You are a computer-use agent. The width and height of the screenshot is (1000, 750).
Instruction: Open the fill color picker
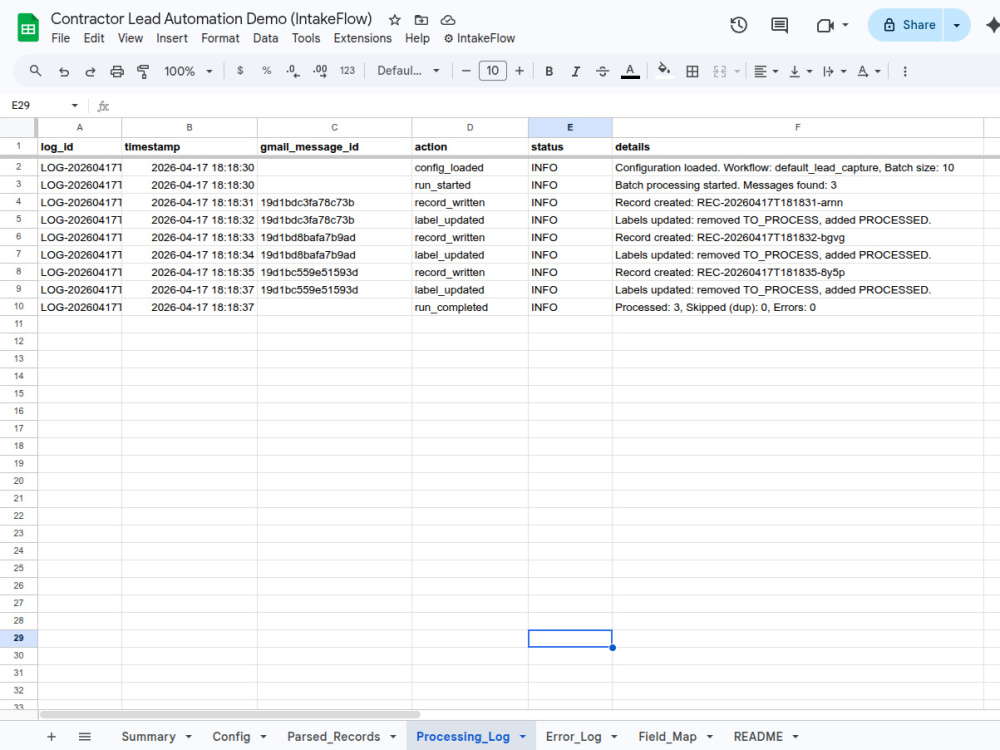pos(664,71)
